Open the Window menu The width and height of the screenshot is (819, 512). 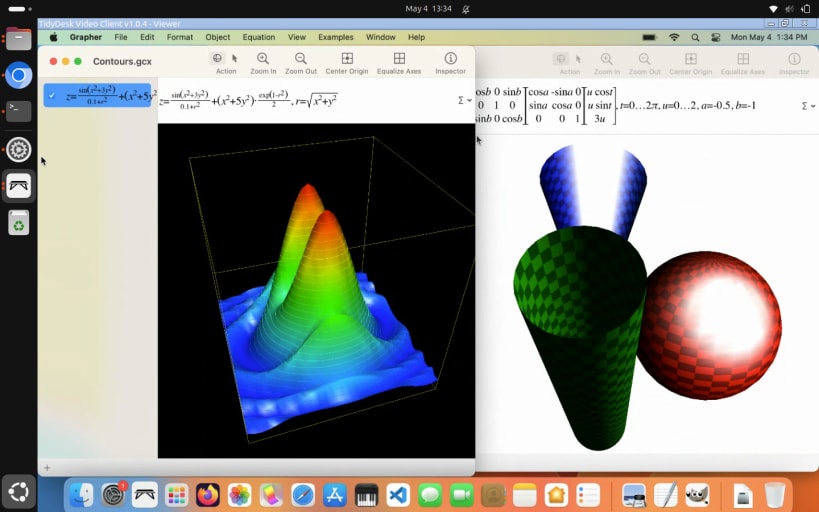380,37
